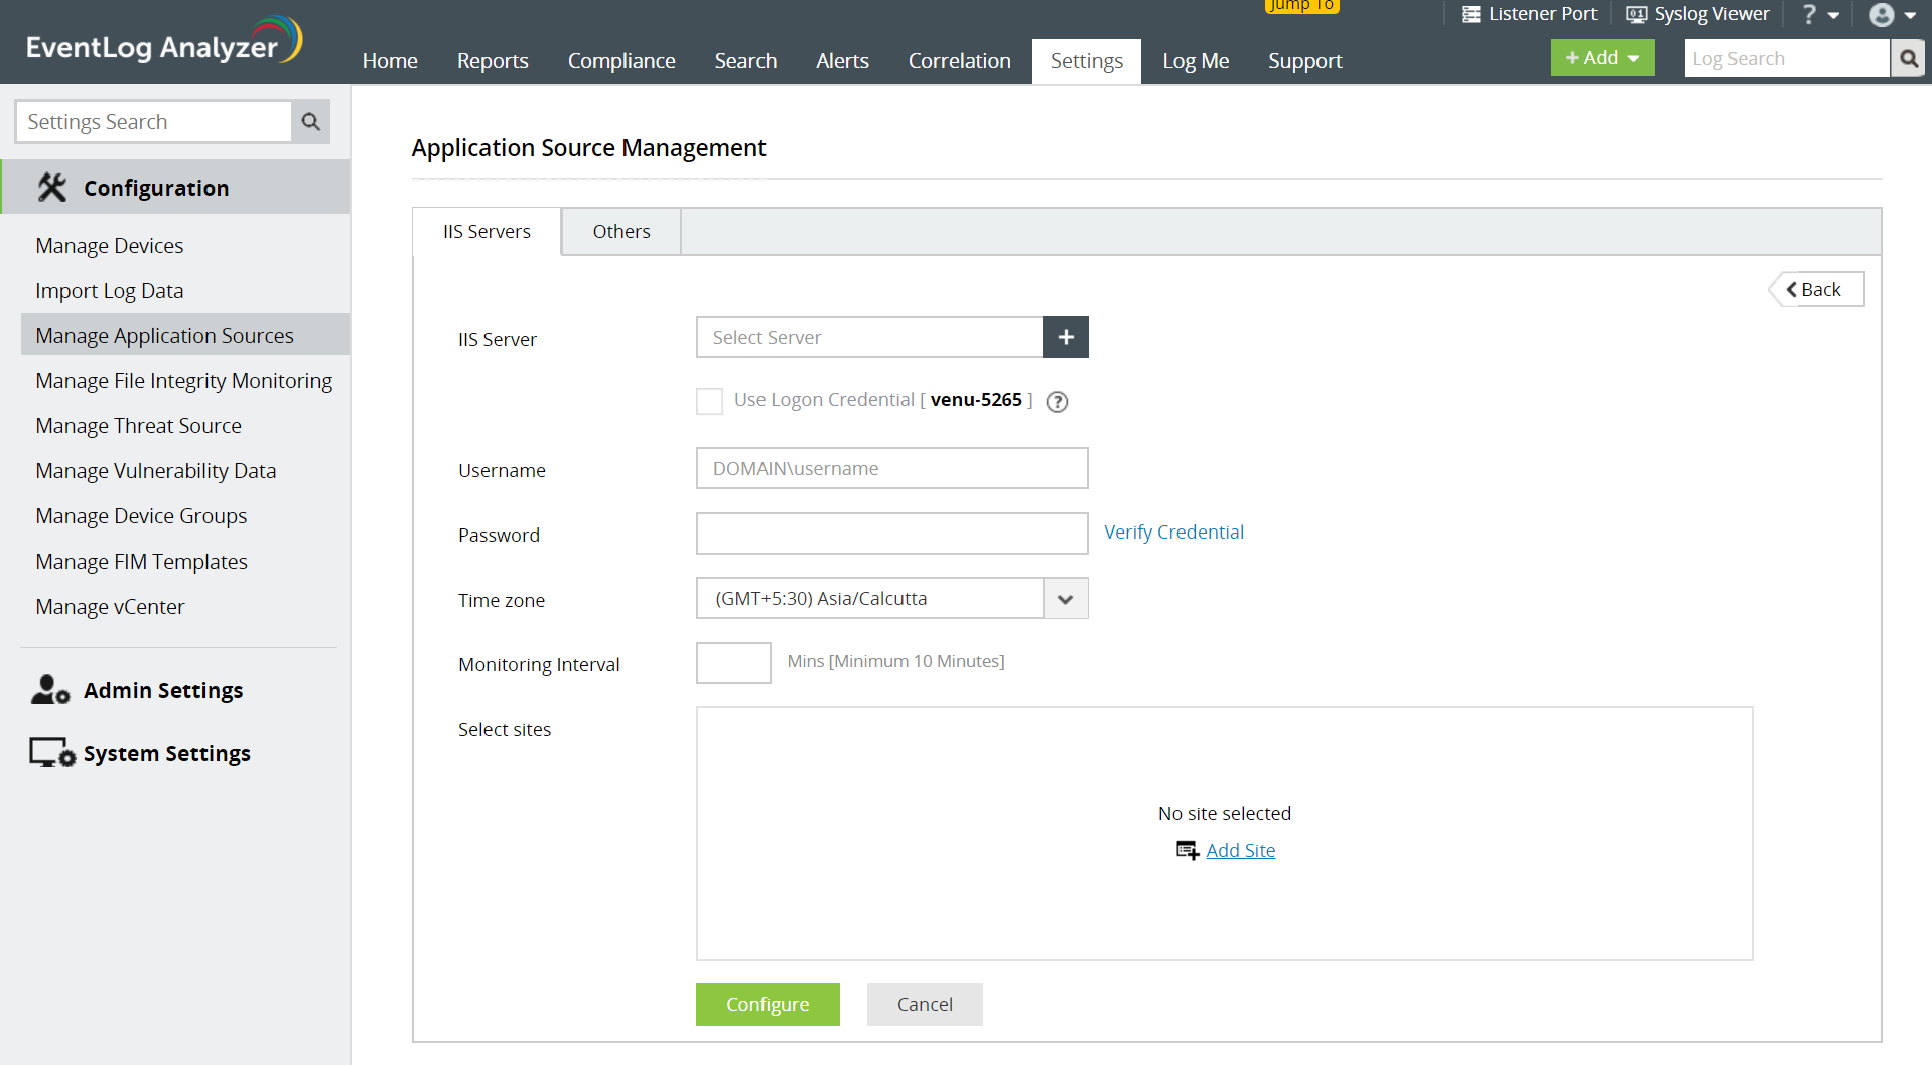The height and width of the screenshot is (1065, 1932).
Task: Open Manage File Integrity Monitoring
Action: [184, 381]
